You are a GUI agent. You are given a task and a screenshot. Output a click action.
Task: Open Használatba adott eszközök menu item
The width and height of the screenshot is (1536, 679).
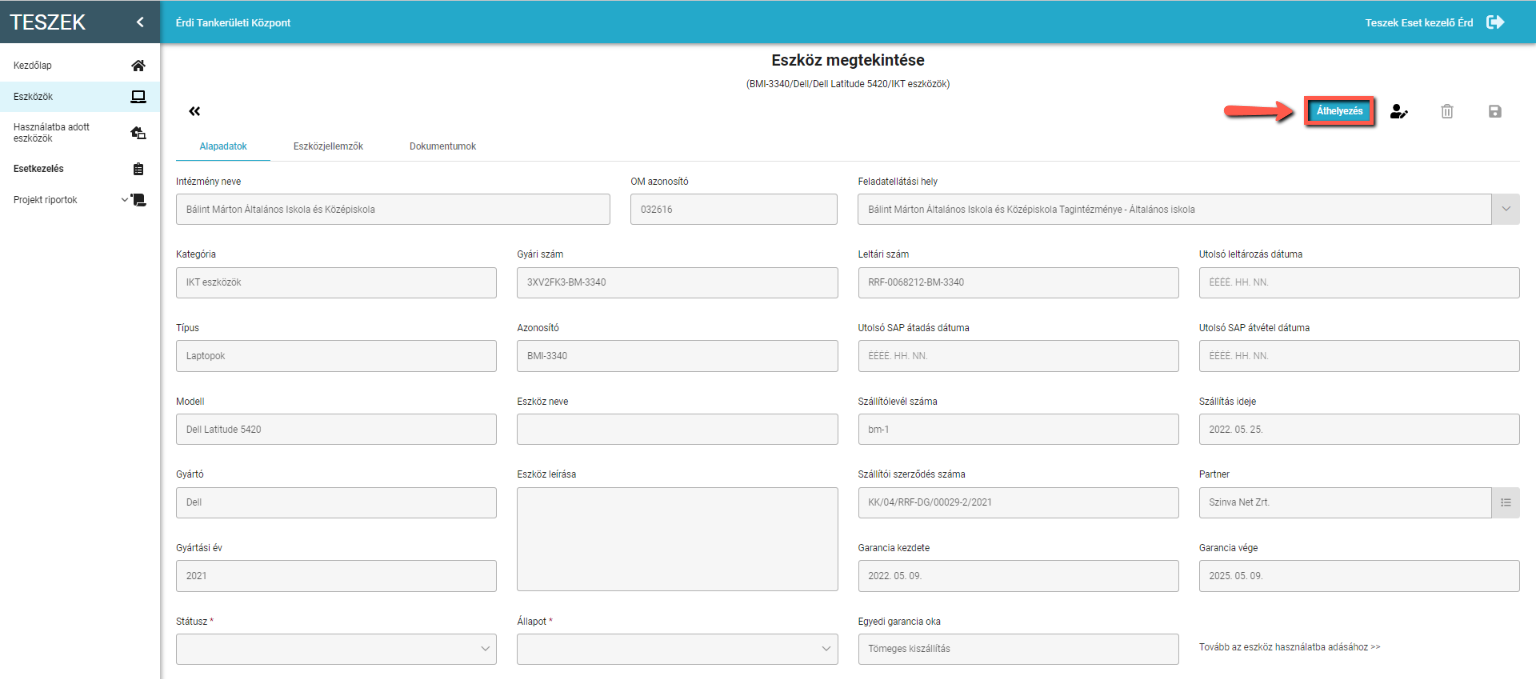click(80, 133)
